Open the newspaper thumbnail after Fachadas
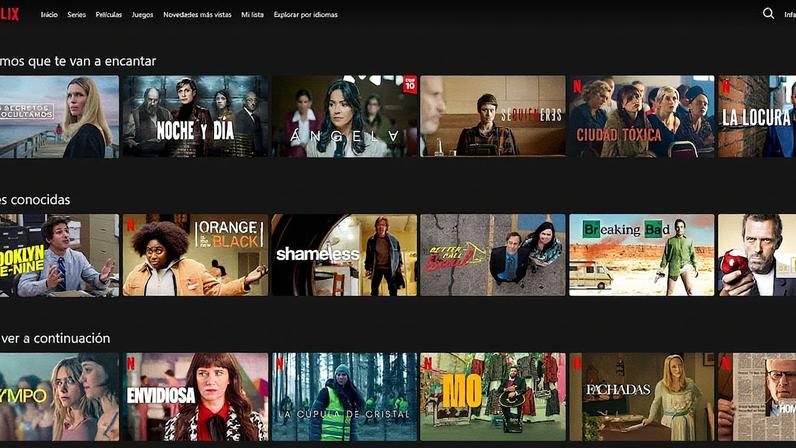 tap(757, 397)
